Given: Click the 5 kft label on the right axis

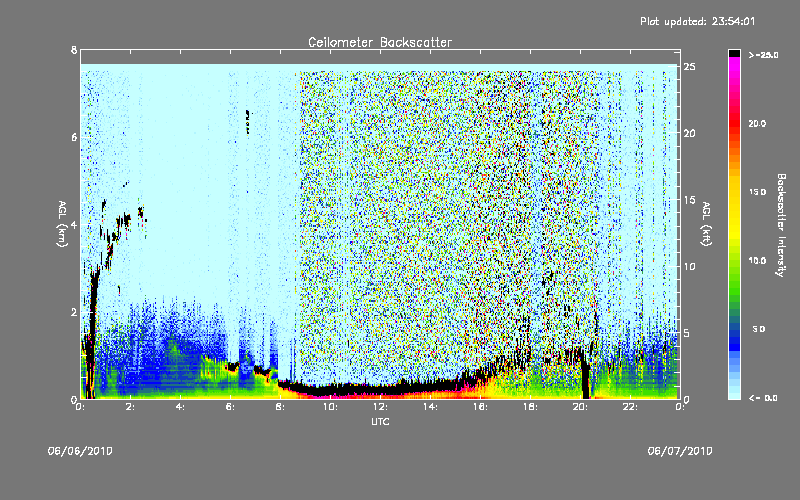Looking at the screenshot, I should pos(689,333).
